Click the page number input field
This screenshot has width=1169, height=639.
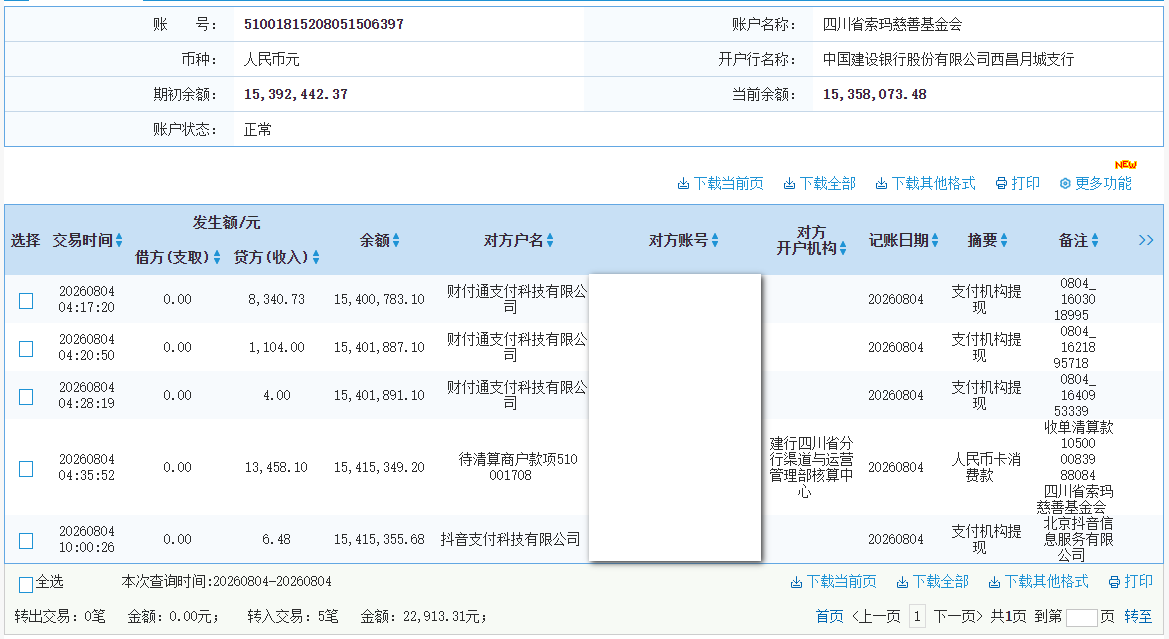[x=1082, y=617]
